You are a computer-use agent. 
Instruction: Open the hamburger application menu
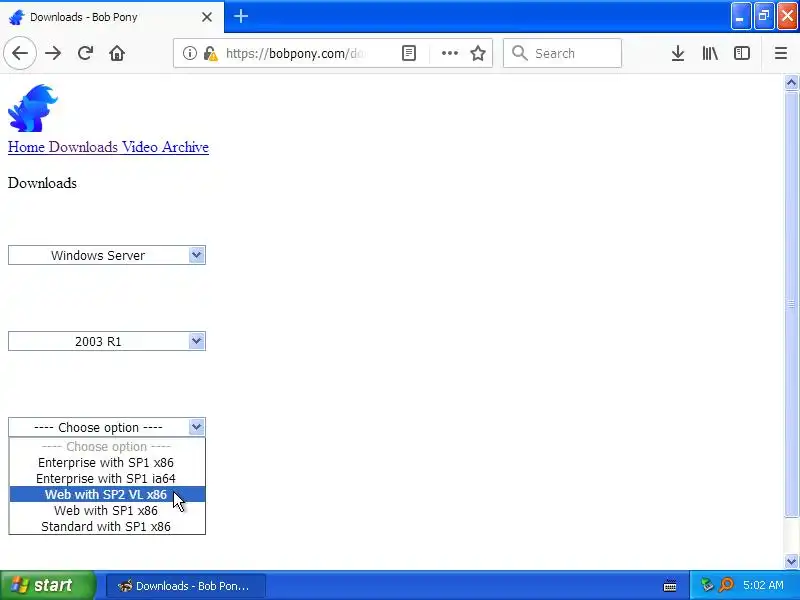(781, 53)
